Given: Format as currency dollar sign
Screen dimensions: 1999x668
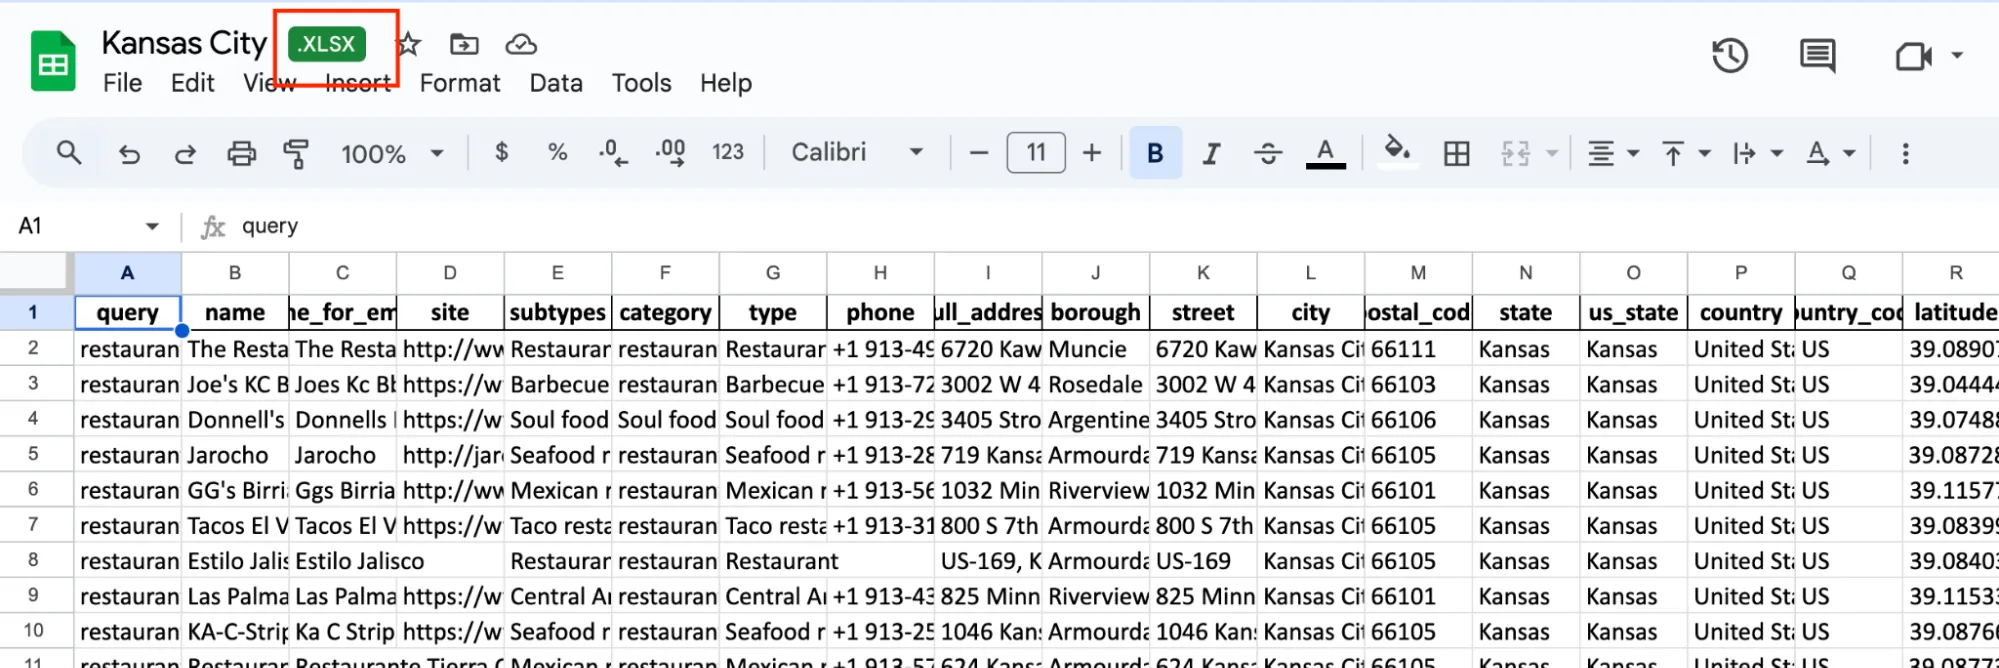Looking at the screenshot, I should click(502, 152).
